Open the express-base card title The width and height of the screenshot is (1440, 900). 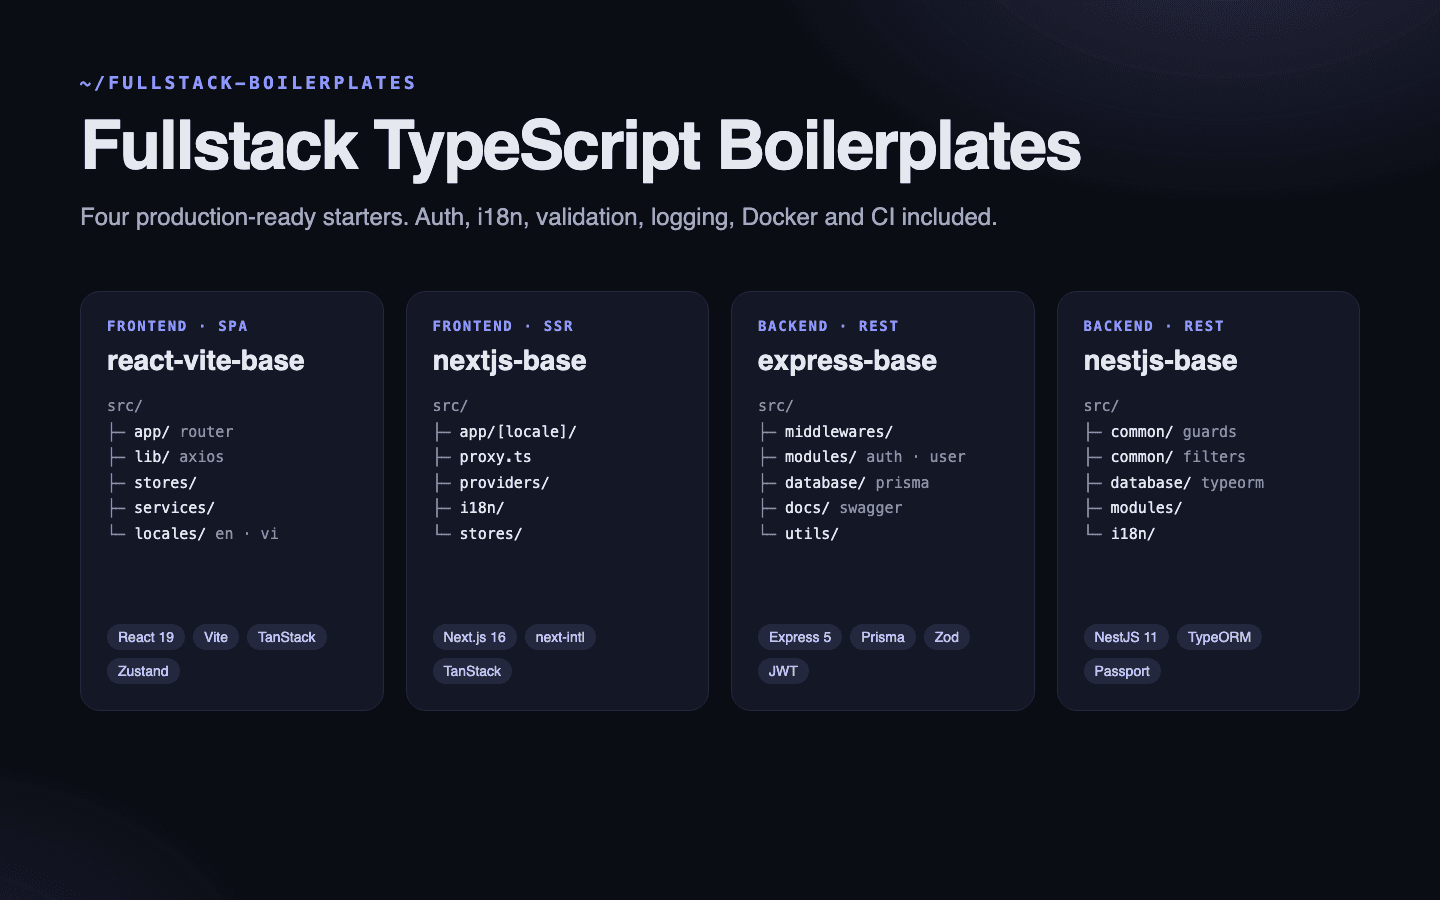click(x=848, y=361)
